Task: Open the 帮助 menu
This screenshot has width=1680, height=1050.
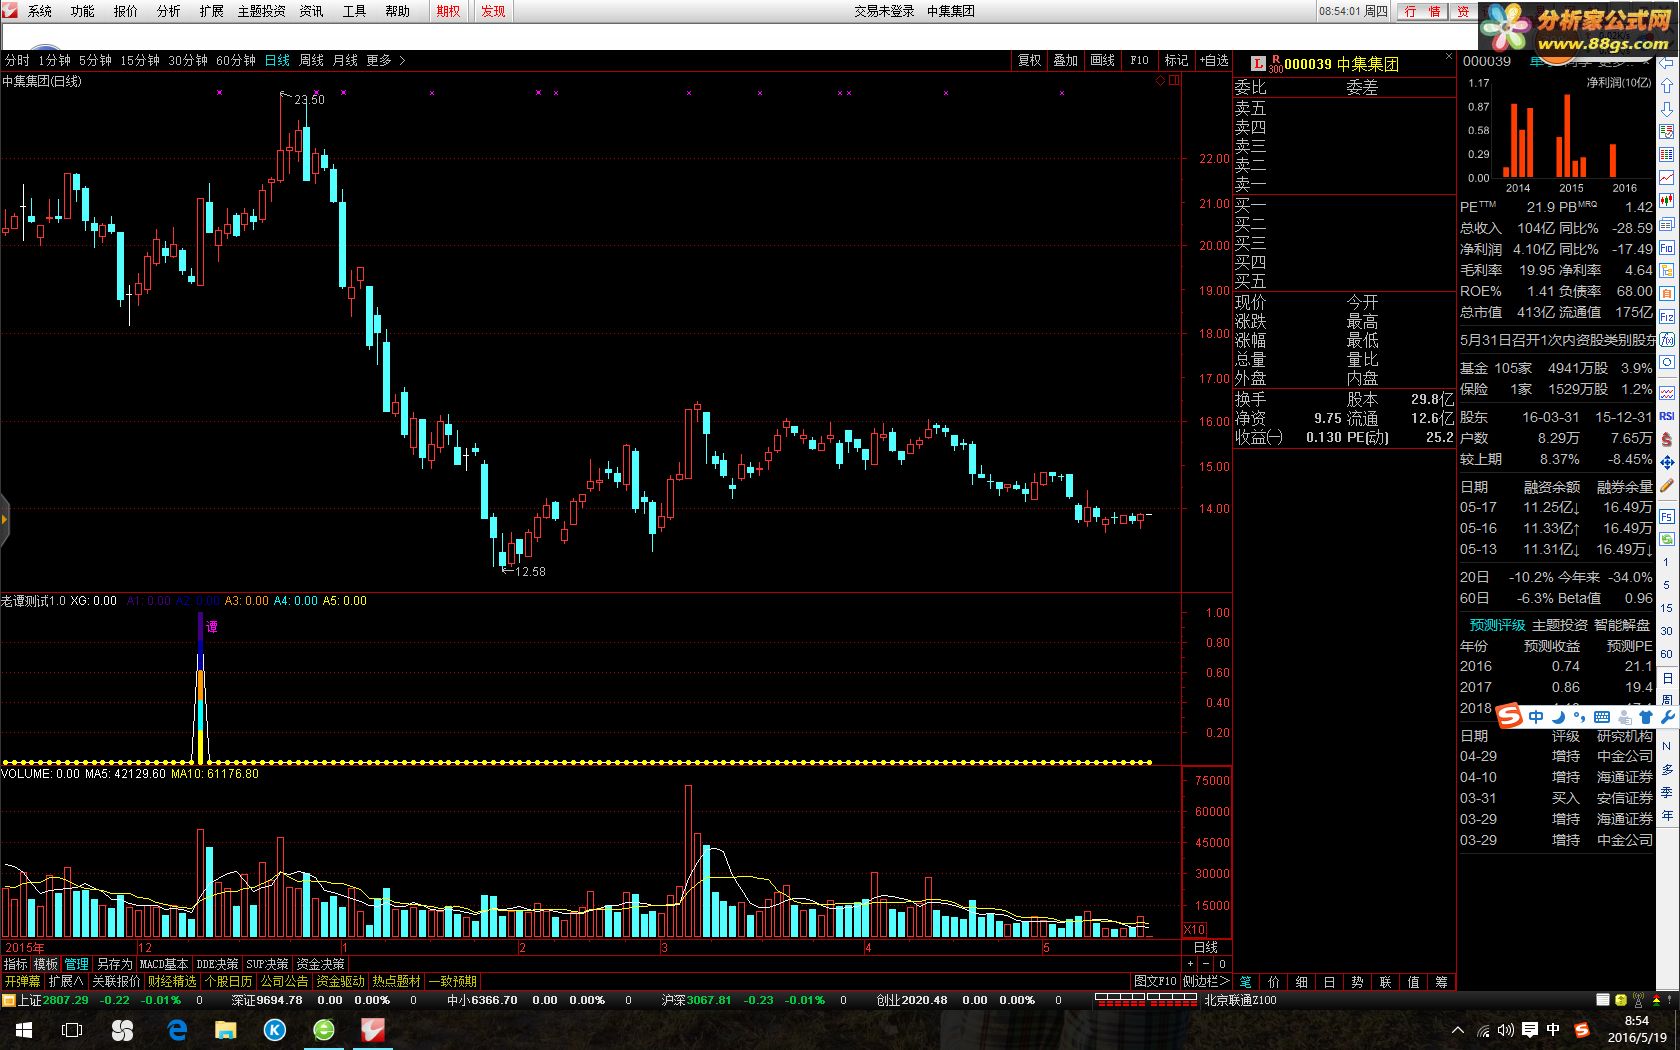Action: [398, 11]
